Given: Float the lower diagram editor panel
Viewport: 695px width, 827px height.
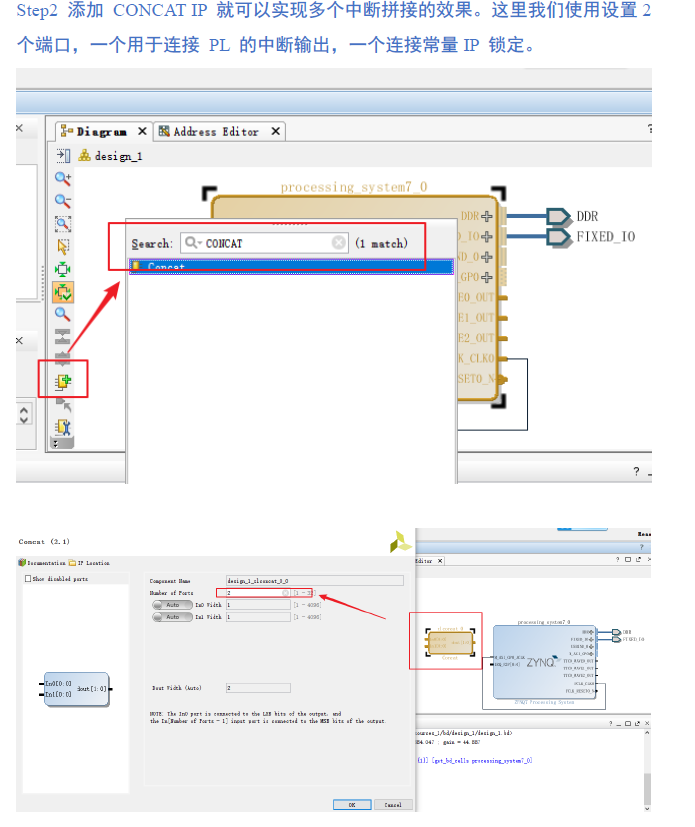Looking at the screenshot, I should 638,560.
